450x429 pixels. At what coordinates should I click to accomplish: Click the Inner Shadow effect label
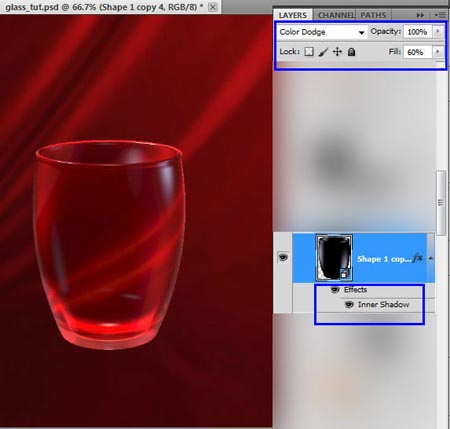(383, 305)
